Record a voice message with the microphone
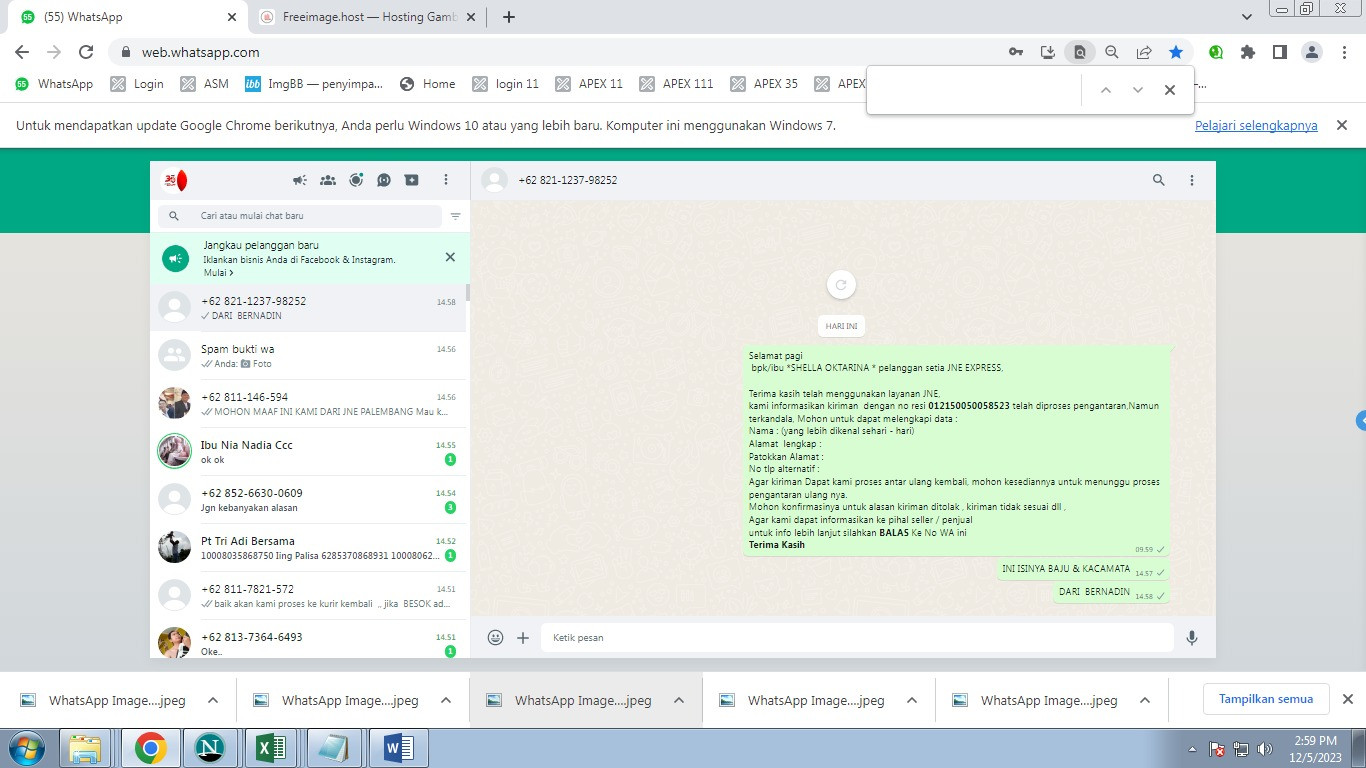Viewport: 1366px width, 768px height. point(1192,638)
